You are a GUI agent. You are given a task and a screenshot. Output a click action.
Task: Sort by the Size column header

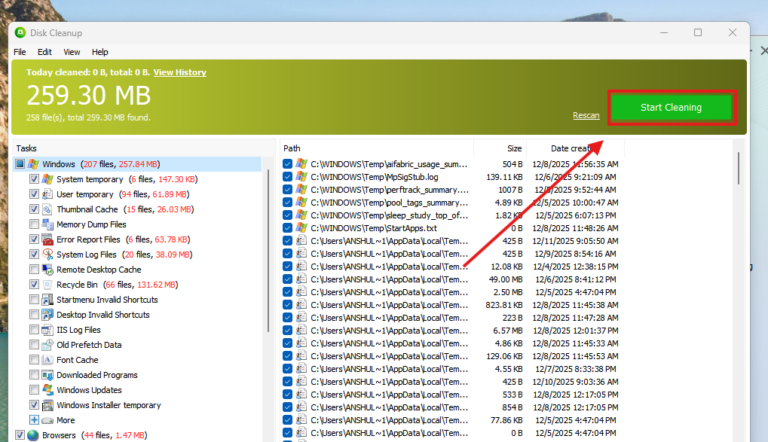(499, 148)
